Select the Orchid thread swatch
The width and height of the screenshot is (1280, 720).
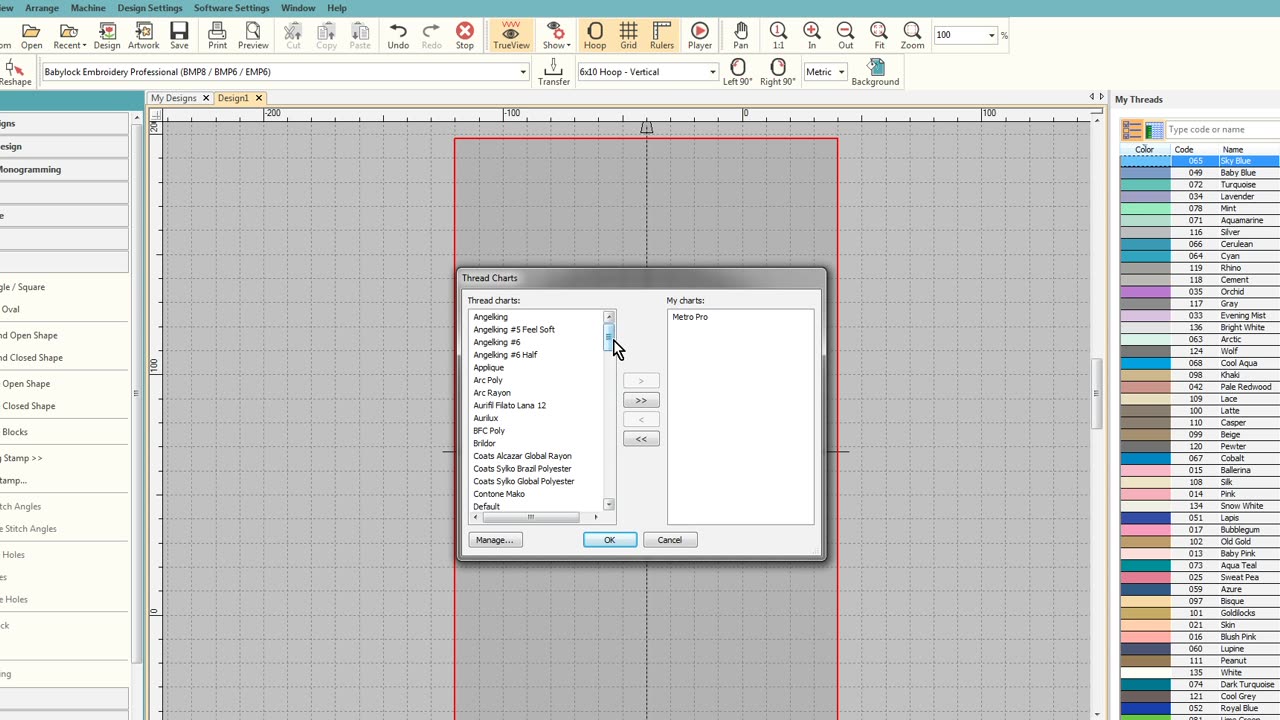pos(1145,292)
